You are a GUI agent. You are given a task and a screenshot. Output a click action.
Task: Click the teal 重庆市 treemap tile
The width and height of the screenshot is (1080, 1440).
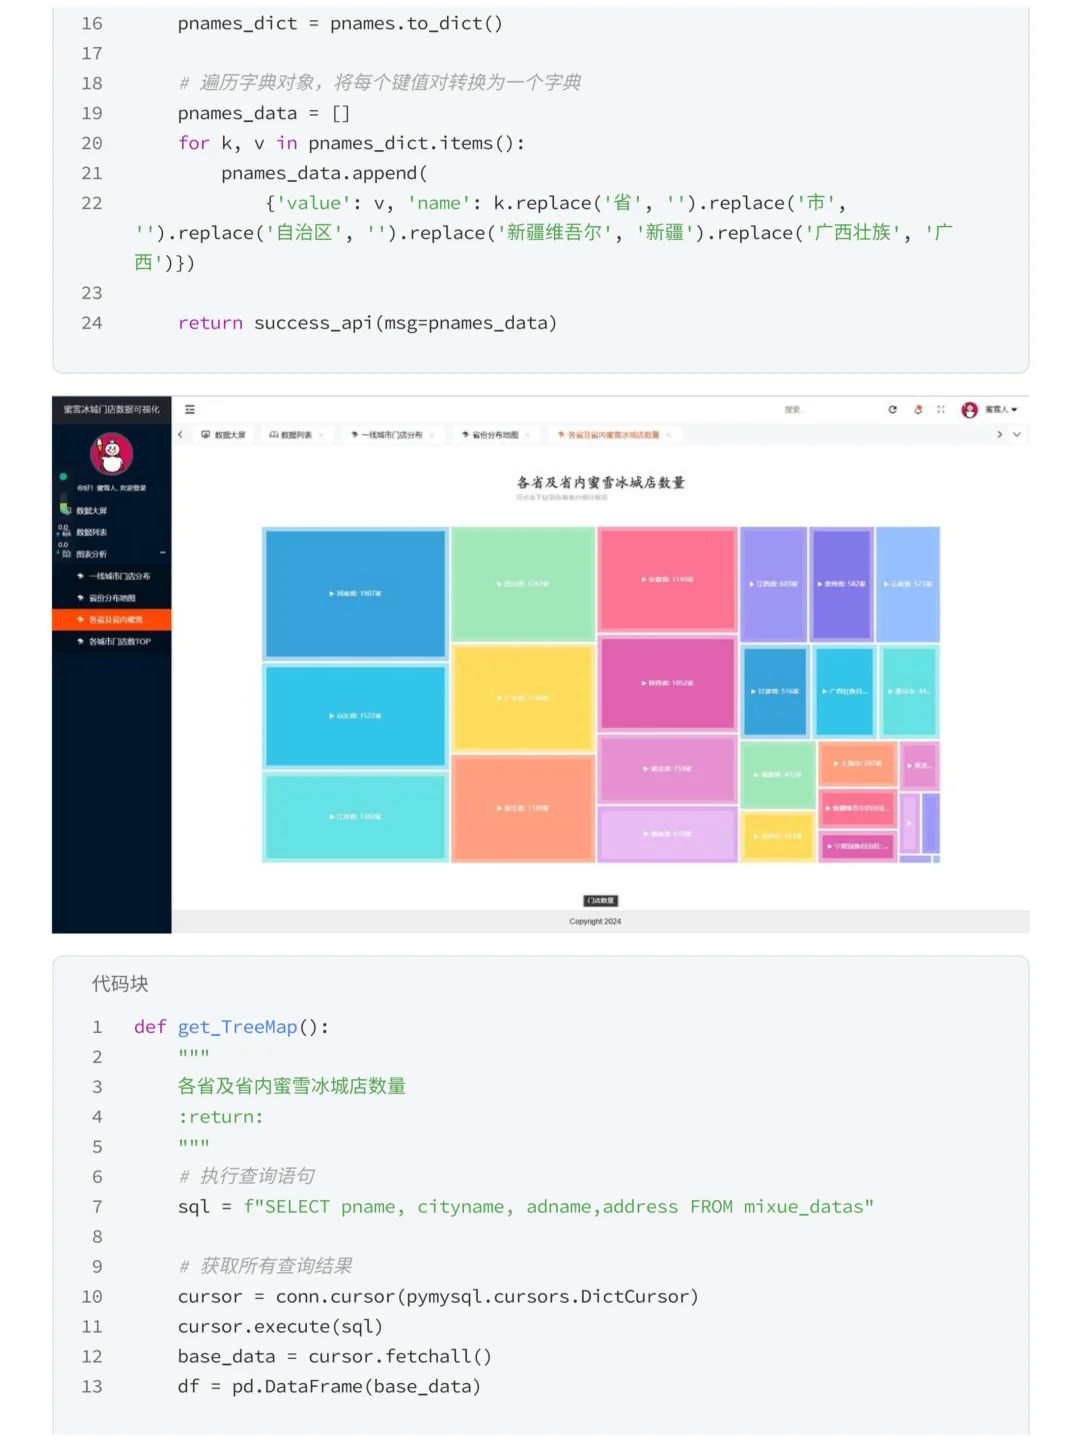point(909,692)
